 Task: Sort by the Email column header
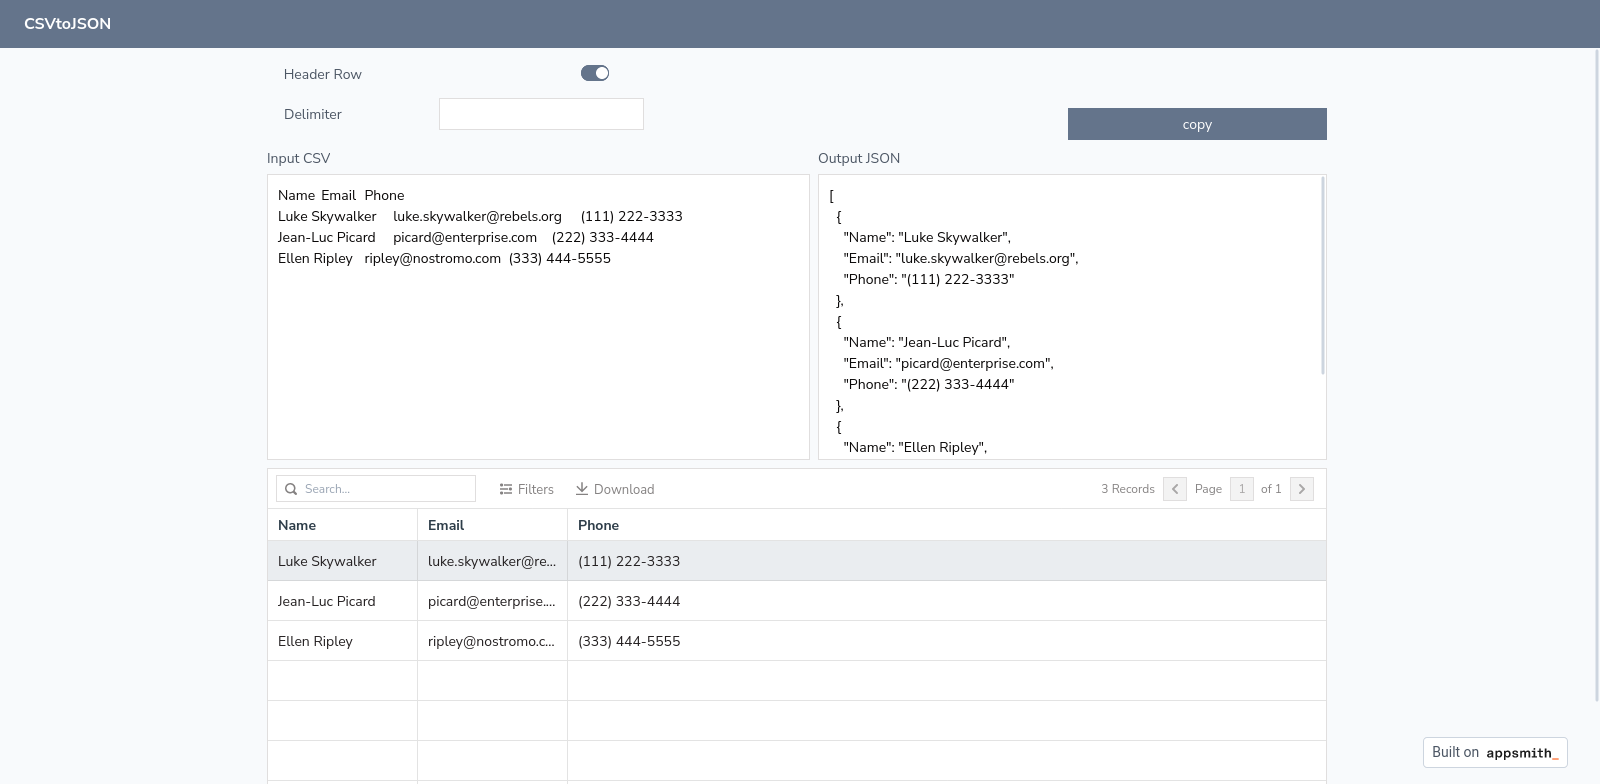click(446, 525)
